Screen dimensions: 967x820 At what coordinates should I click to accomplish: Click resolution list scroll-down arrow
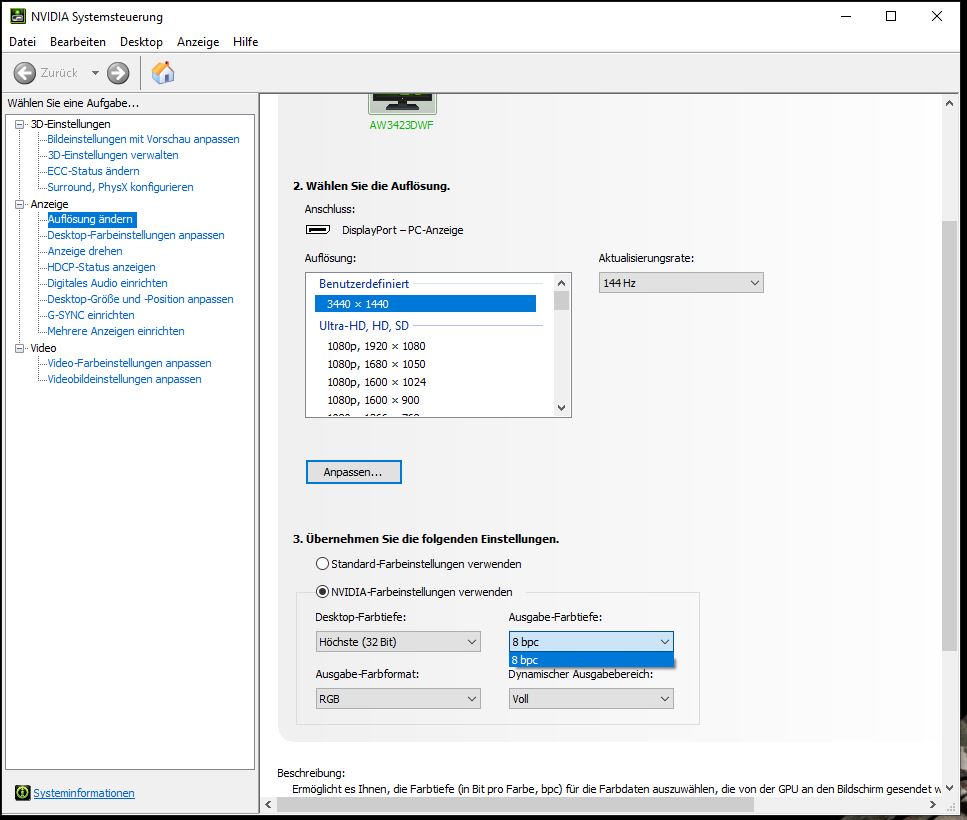[x=561, y=408]
